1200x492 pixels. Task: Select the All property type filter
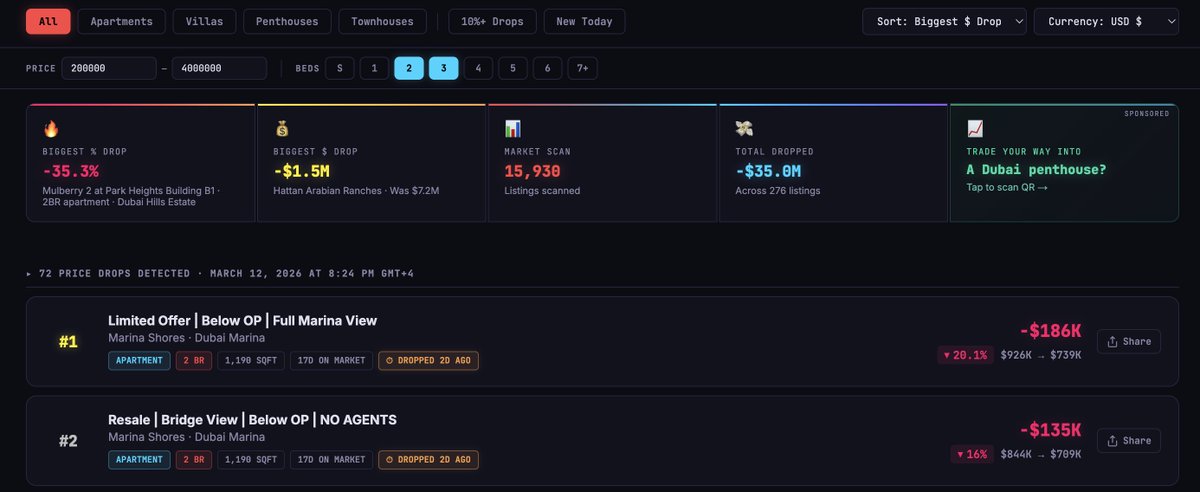[x=48, y=21]
